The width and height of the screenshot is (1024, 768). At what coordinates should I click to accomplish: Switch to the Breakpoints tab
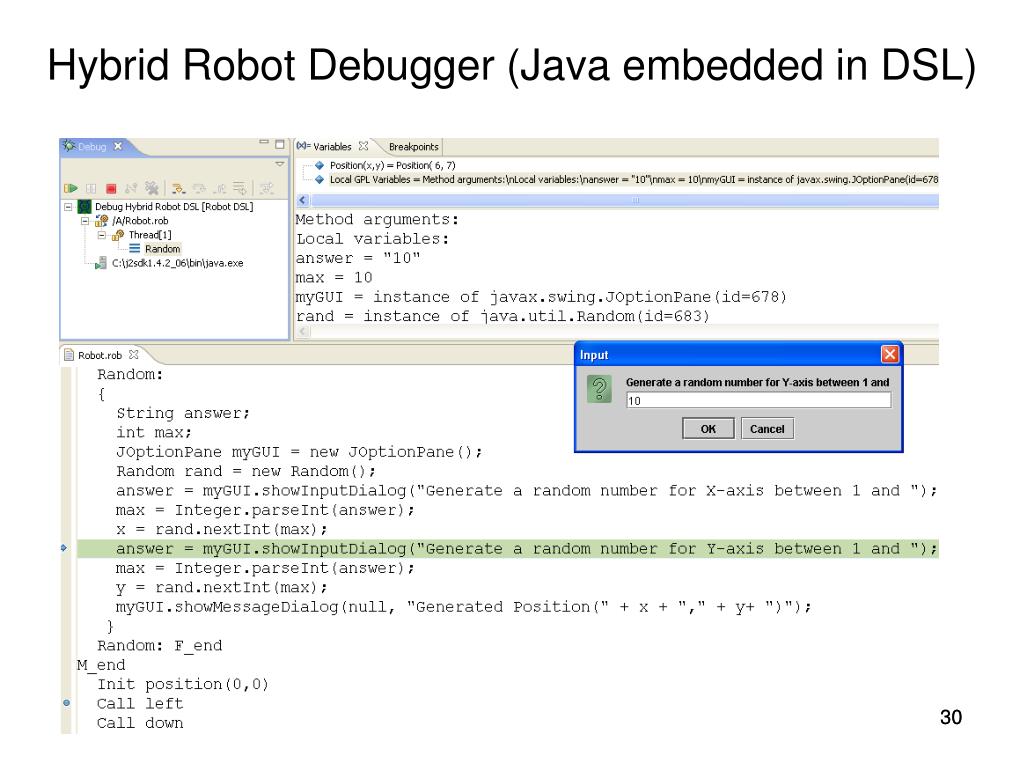click(413, 147)
